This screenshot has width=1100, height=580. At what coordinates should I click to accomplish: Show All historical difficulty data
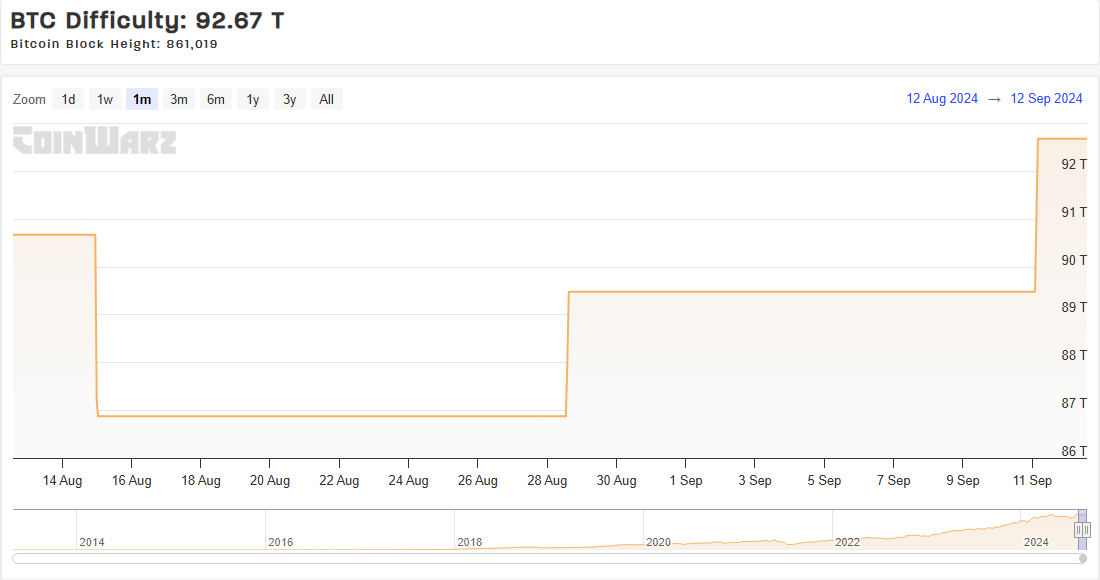[326, 99]
